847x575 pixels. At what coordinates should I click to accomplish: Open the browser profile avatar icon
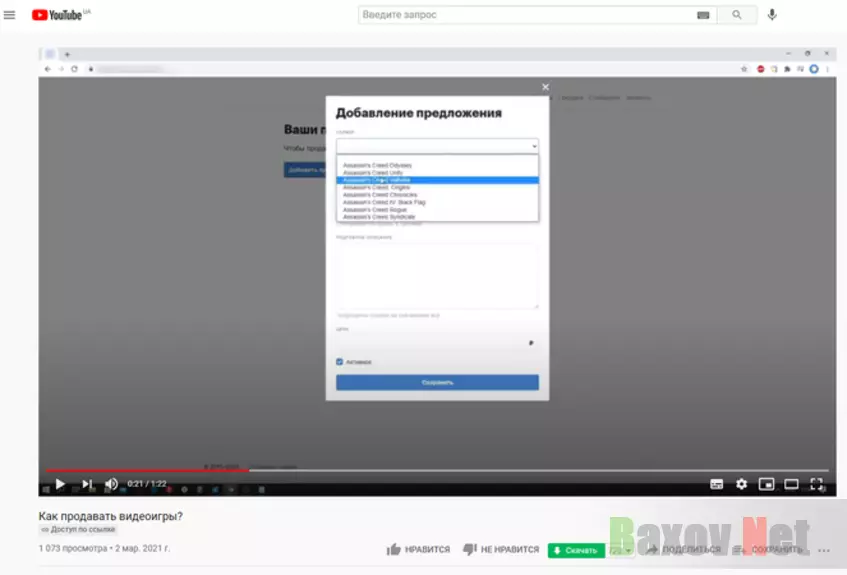click(x=814, y=69)
